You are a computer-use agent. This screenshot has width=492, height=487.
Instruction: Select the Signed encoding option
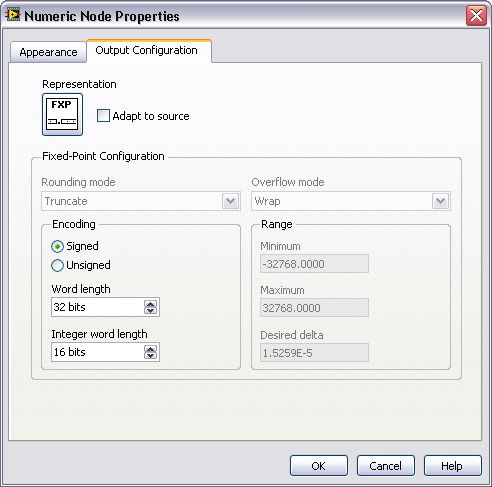pos(57,246)
